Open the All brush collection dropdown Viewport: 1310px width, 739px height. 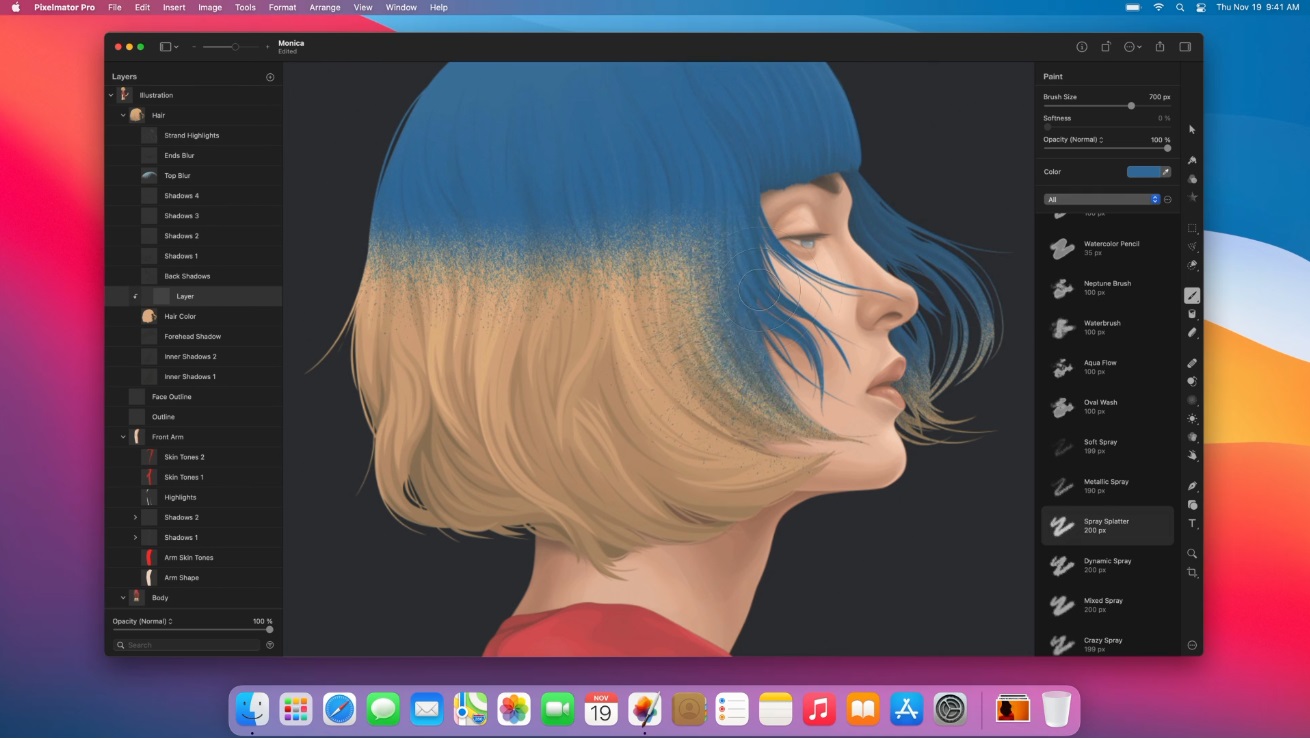pyautogui.click(x=1102, y=200)
